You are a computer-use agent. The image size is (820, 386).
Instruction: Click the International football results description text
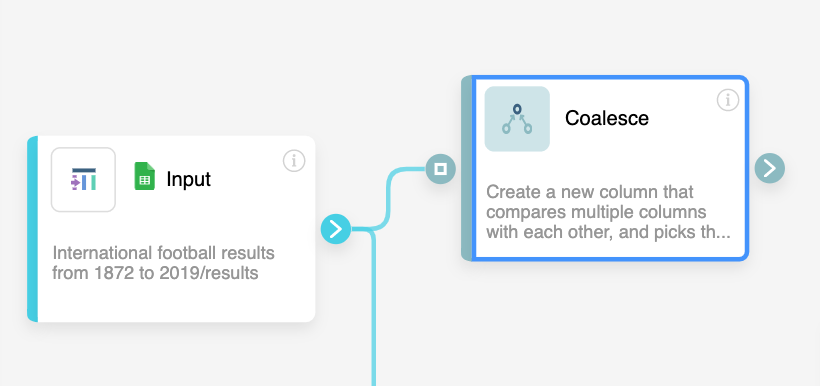pos(163,263)
